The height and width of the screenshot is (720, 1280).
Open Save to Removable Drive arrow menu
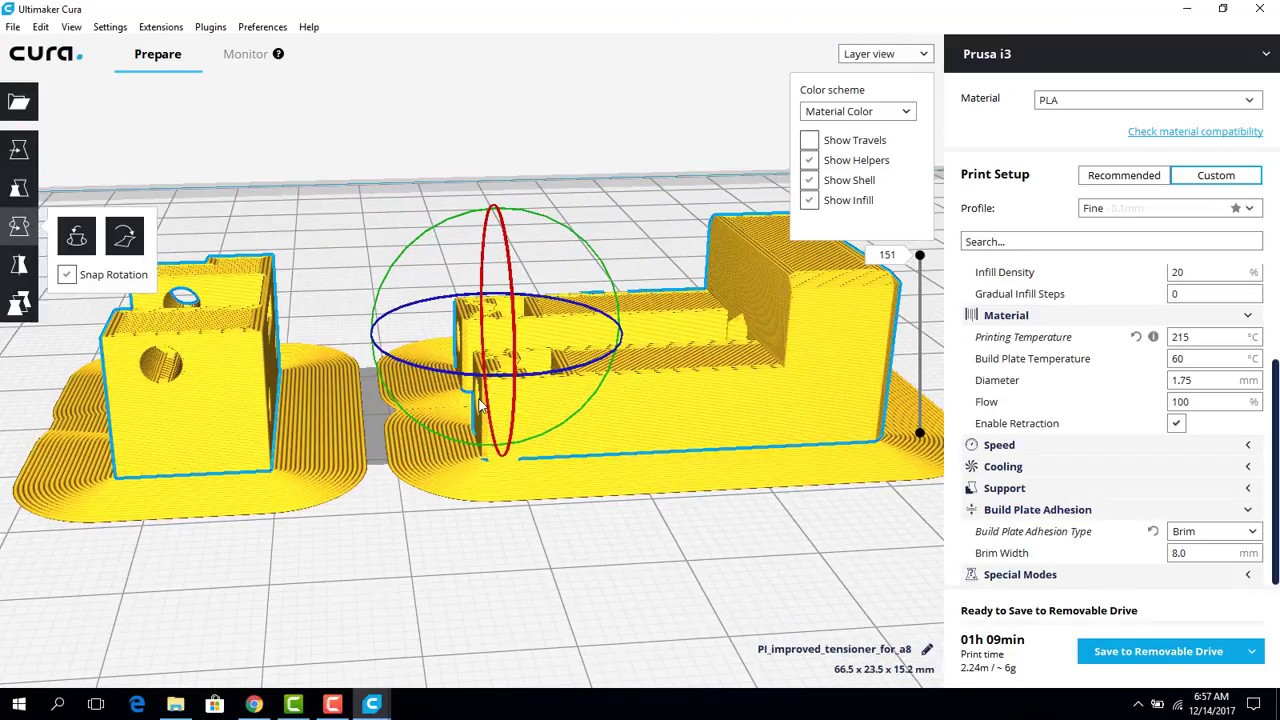(1252, 651)
